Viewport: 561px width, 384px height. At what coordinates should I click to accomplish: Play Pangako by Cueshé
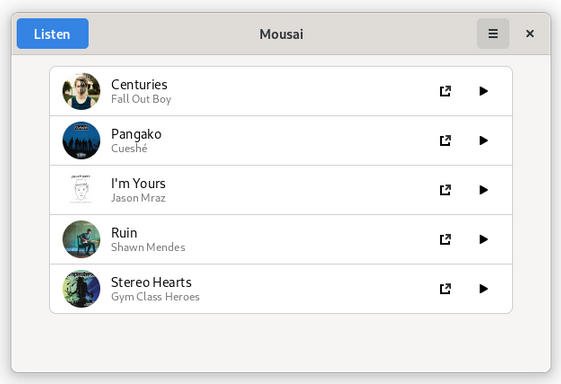(x=483, y=141)
